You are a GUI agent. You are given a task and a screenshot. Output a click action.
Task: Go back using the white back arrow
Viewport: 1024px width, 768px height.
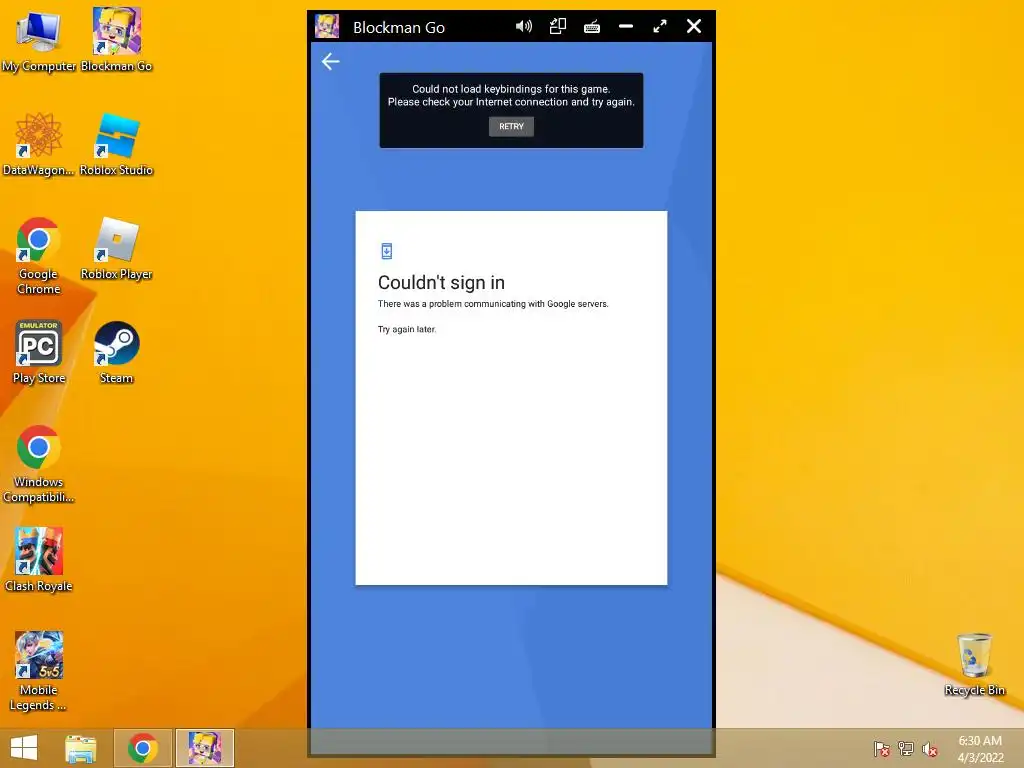330,61
